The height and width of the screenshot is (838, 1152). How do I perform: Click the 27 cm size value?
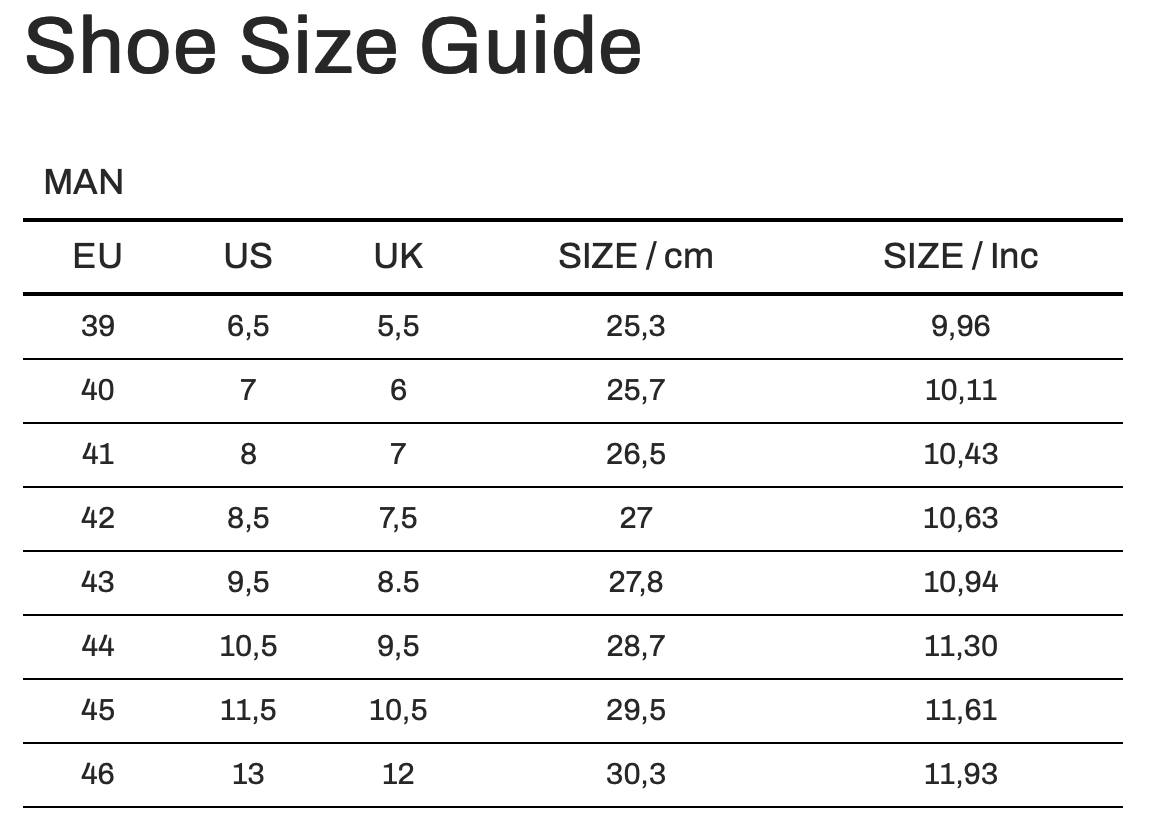coord(635,518)
